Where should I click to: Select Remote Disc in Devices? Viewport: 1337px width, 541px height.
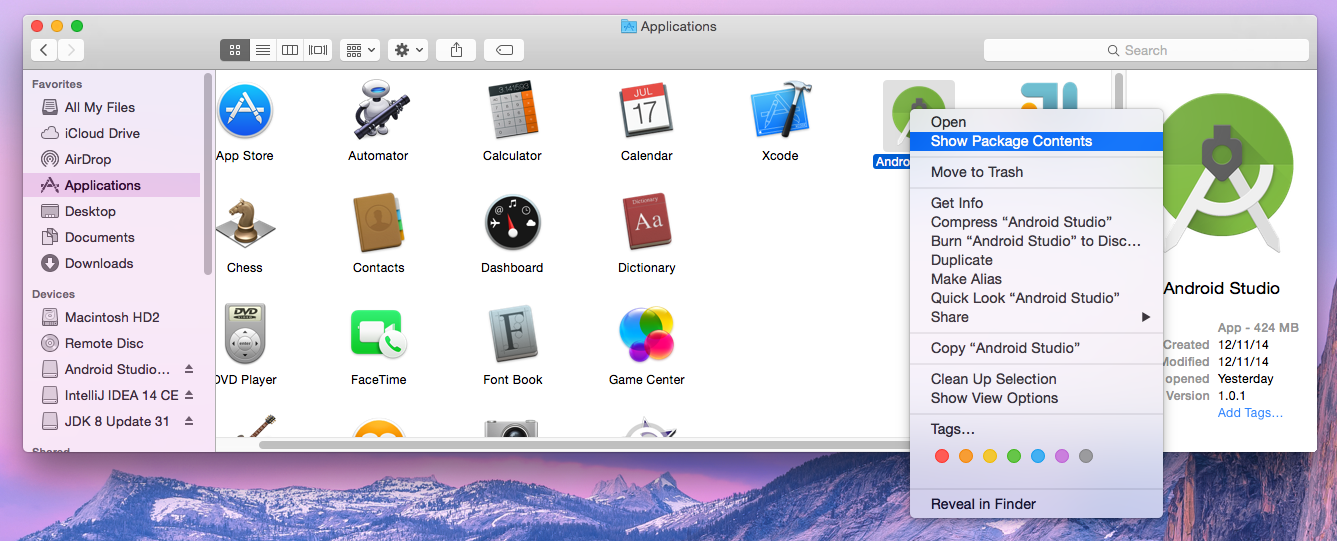110,343
